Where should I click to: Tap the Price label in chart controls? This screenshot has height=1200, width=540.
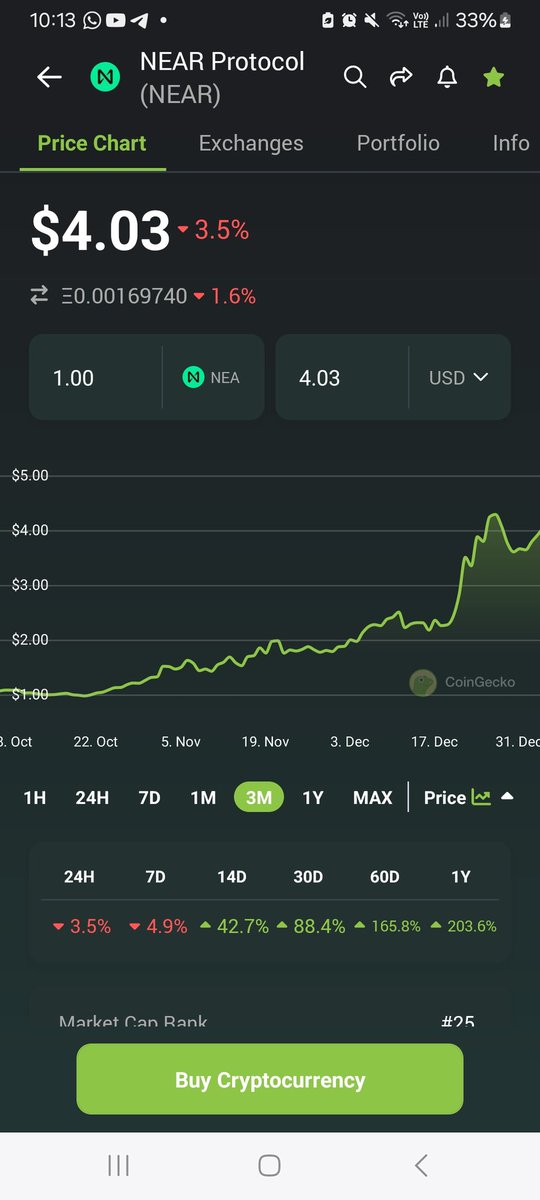pos(445,797)
